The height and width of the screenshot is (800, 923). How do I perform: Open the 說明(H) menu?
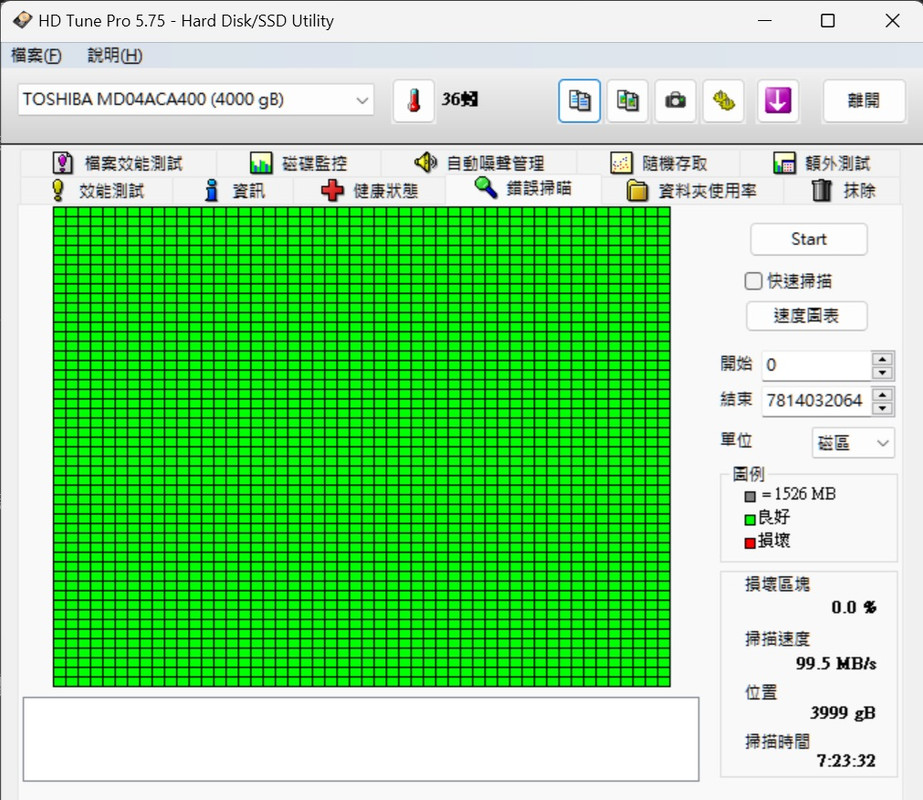coord(115,55)
